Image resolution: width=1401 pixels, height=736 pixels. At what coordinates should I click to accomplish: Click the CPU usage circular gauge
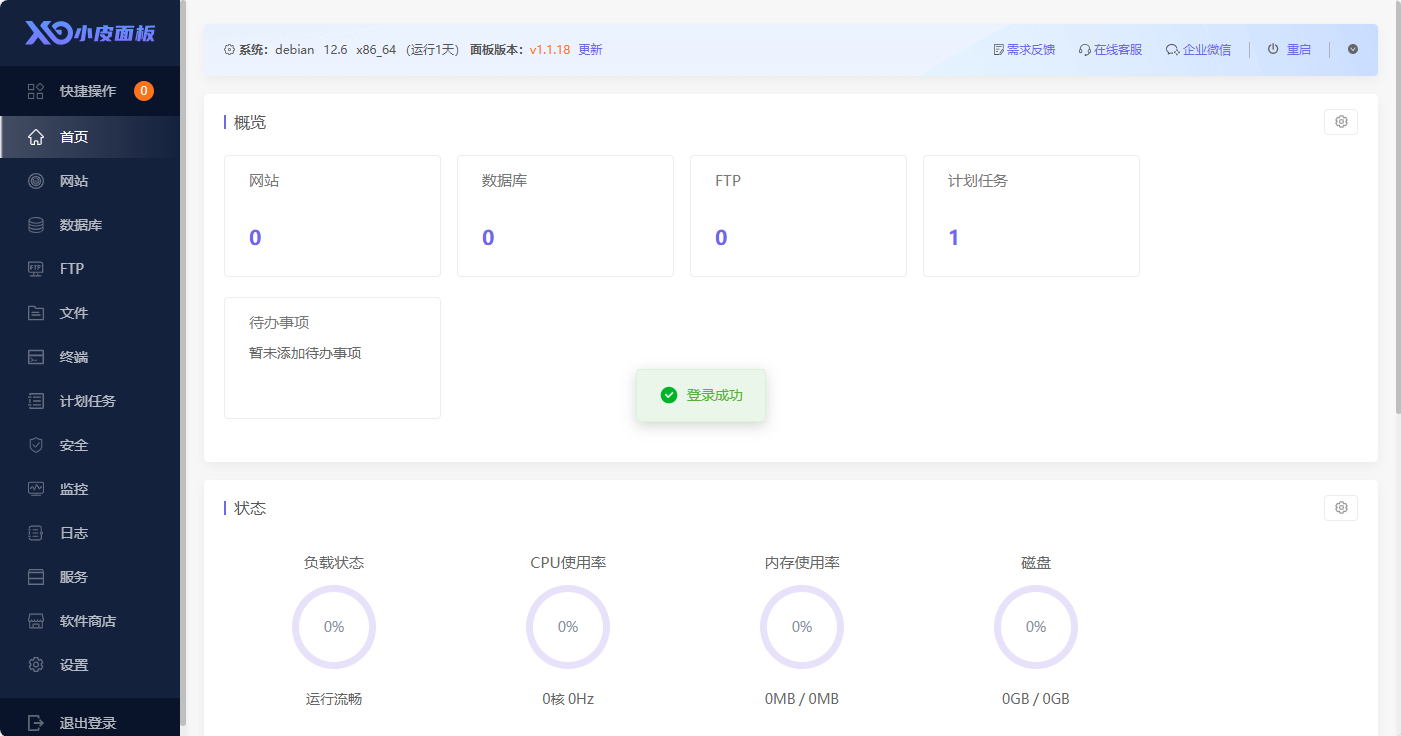click(x=568, y=627)
